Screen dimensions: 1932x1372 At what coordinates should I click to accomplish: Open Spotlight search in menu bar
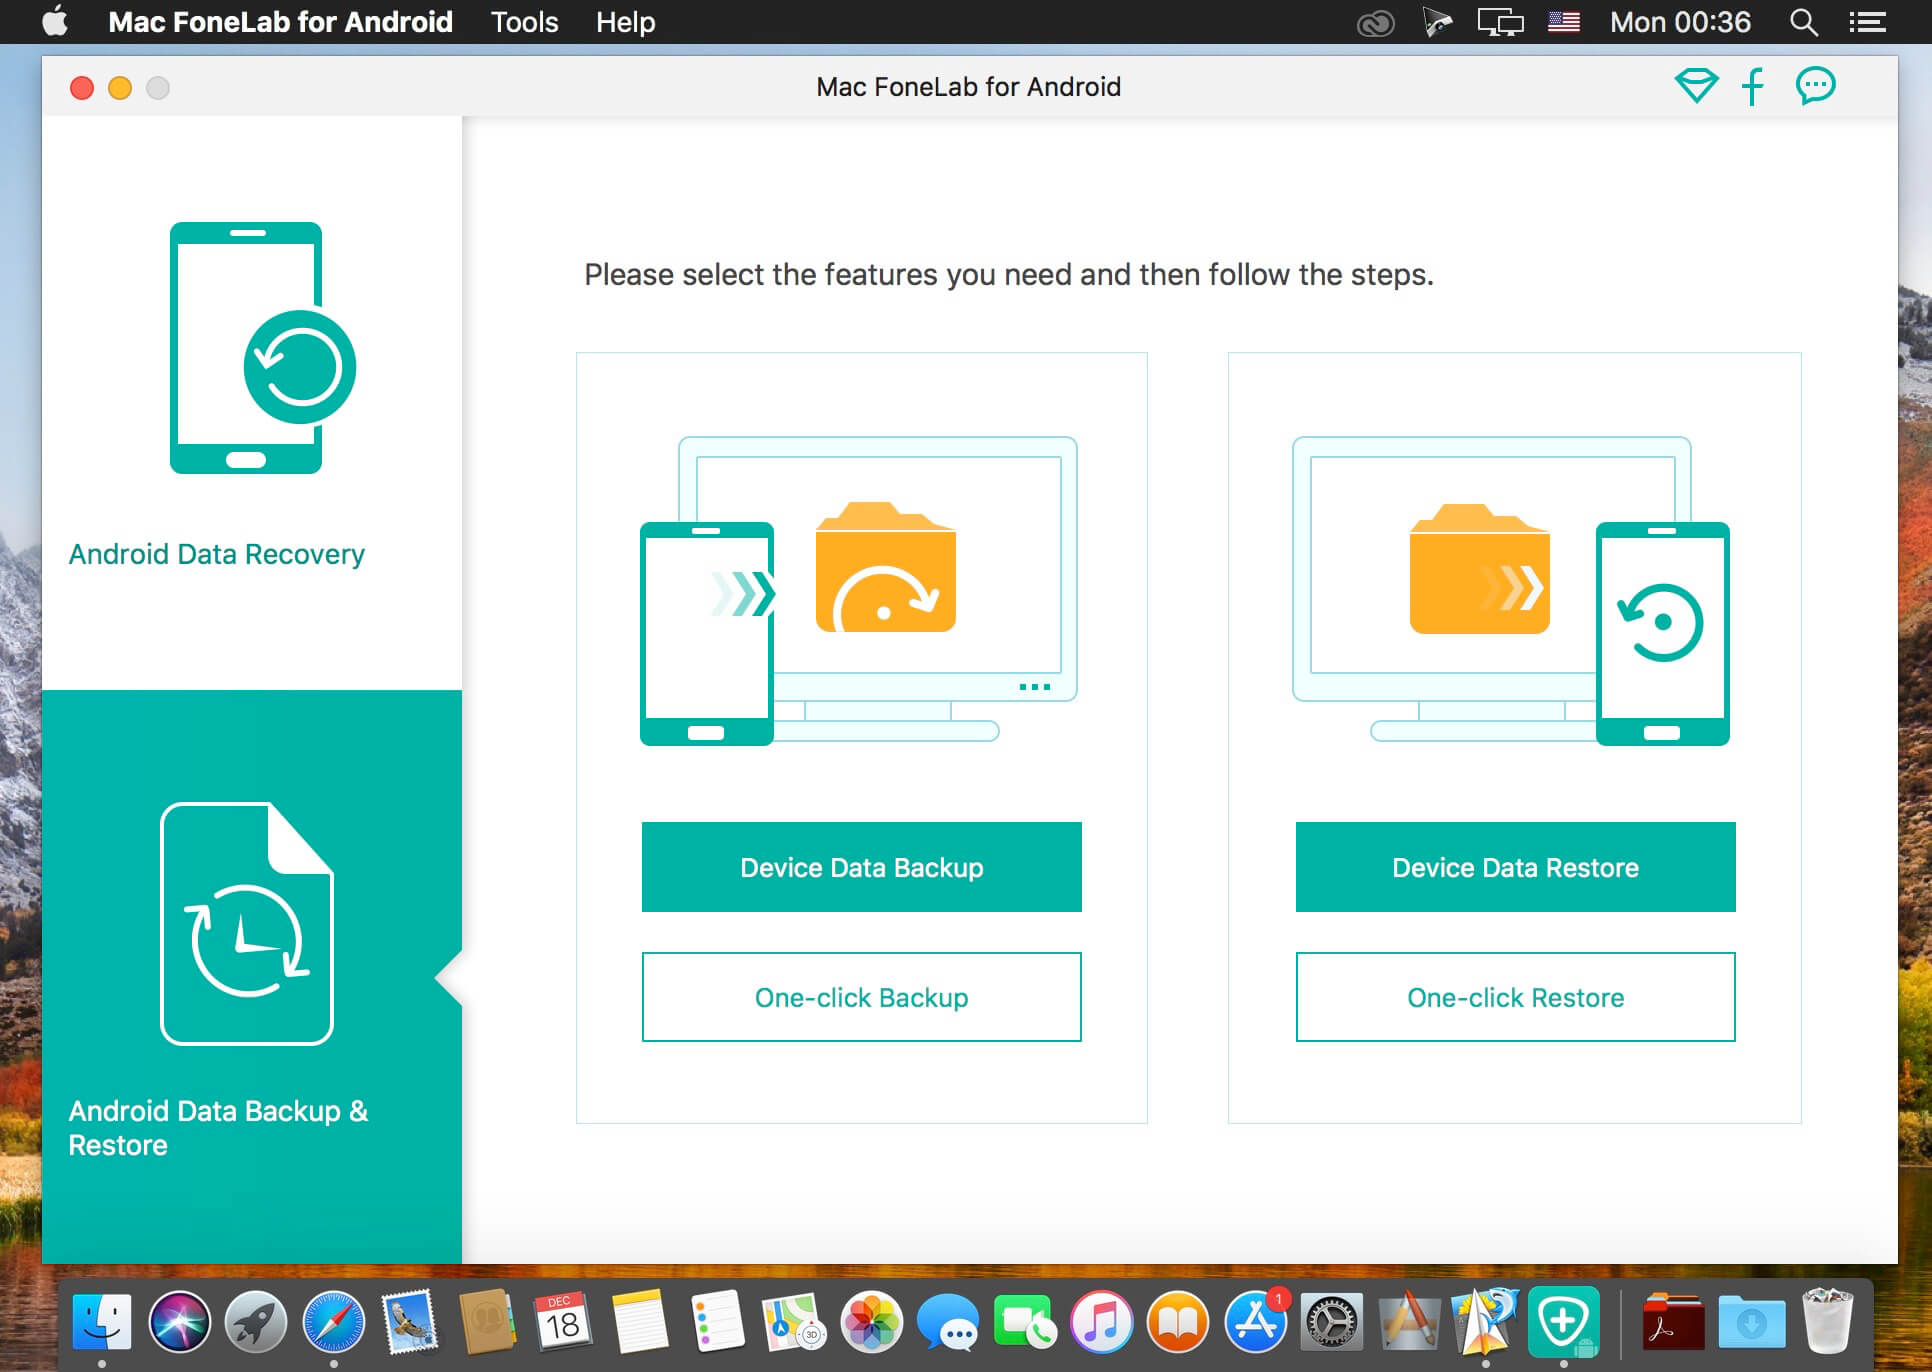click(x=1803, y=22)
